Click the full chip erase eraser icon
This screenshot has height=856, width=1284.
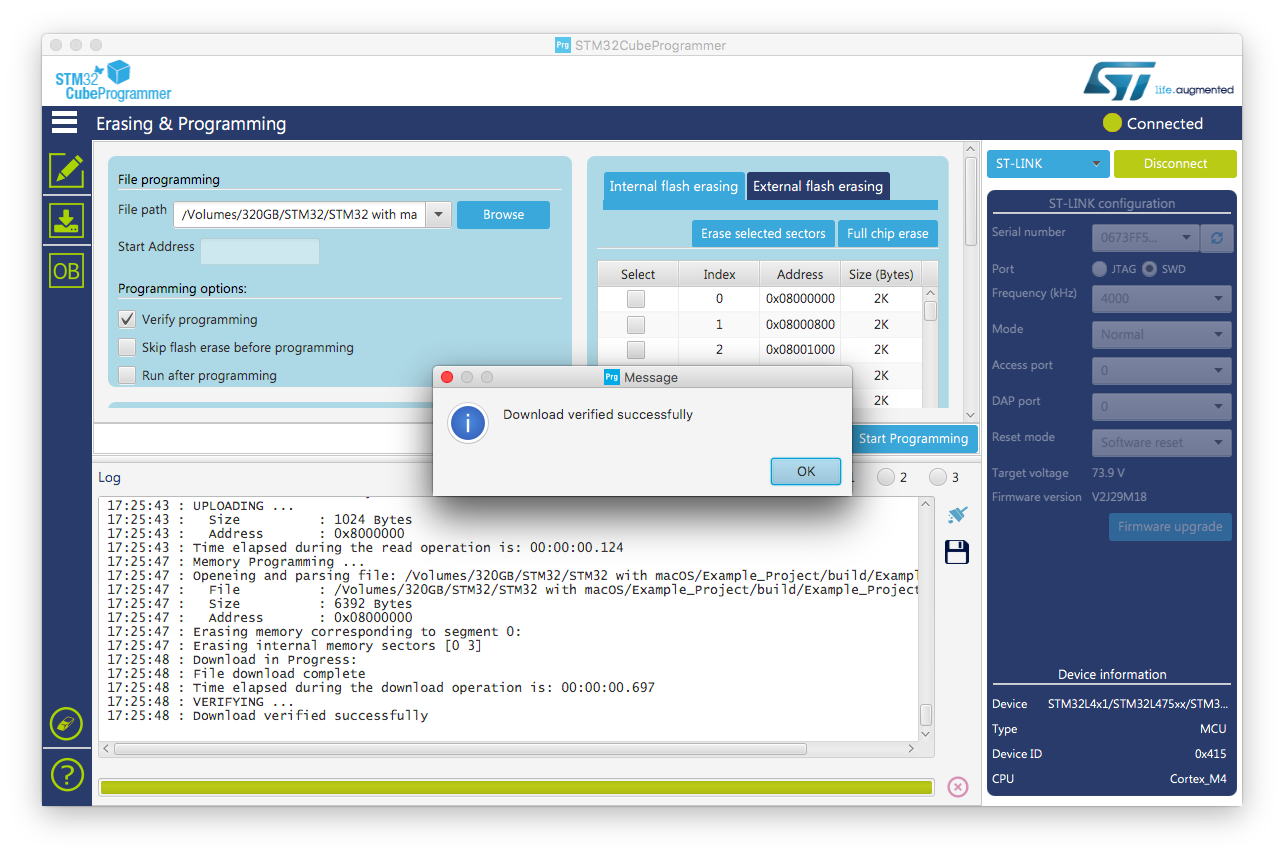pos(66,724)
